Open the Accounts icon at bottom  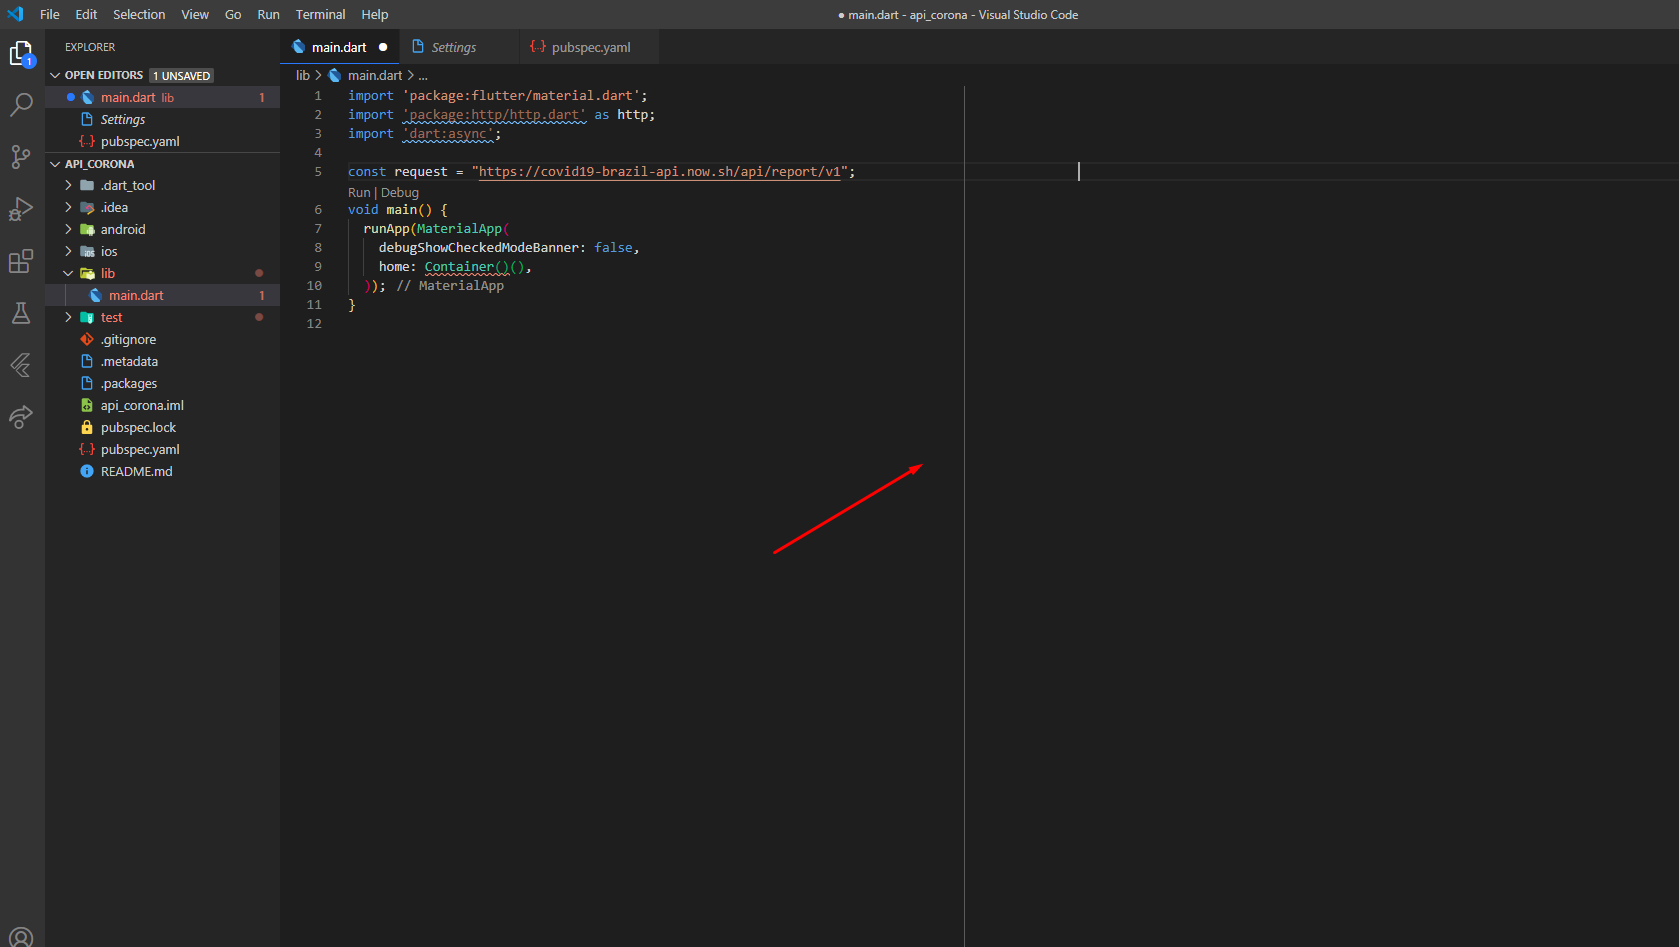(x=21, y=938)
